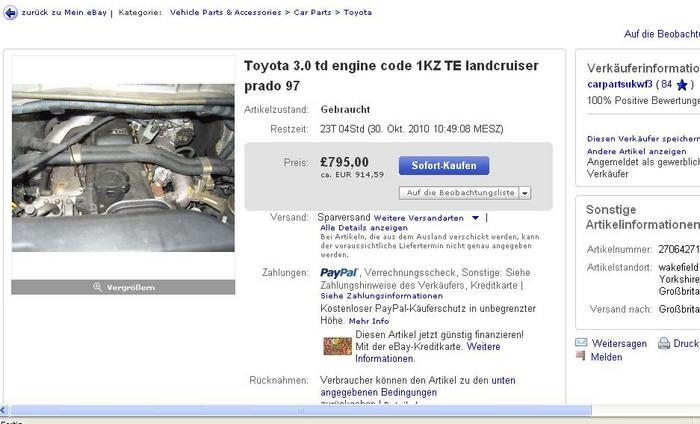Image resolution: width=700 pixels, height=424 pixels.
Task: Click the blue back arrow icon
Action: pyautogui.click(x=10, y=13)
